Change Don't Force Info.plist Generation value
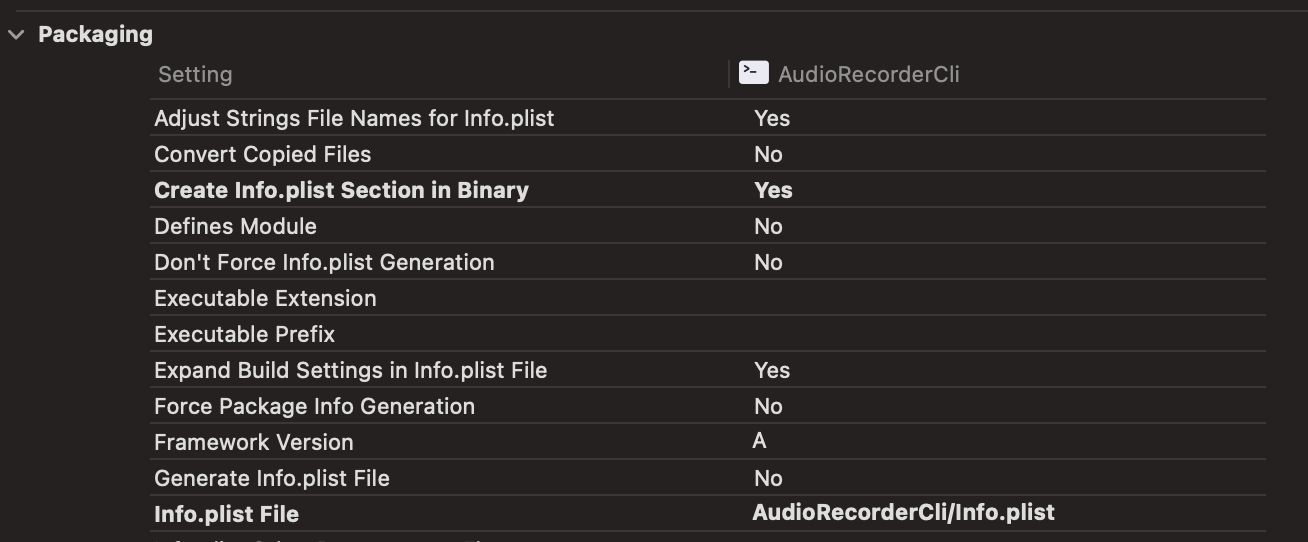1308x542 pixels. click(768, 262)
